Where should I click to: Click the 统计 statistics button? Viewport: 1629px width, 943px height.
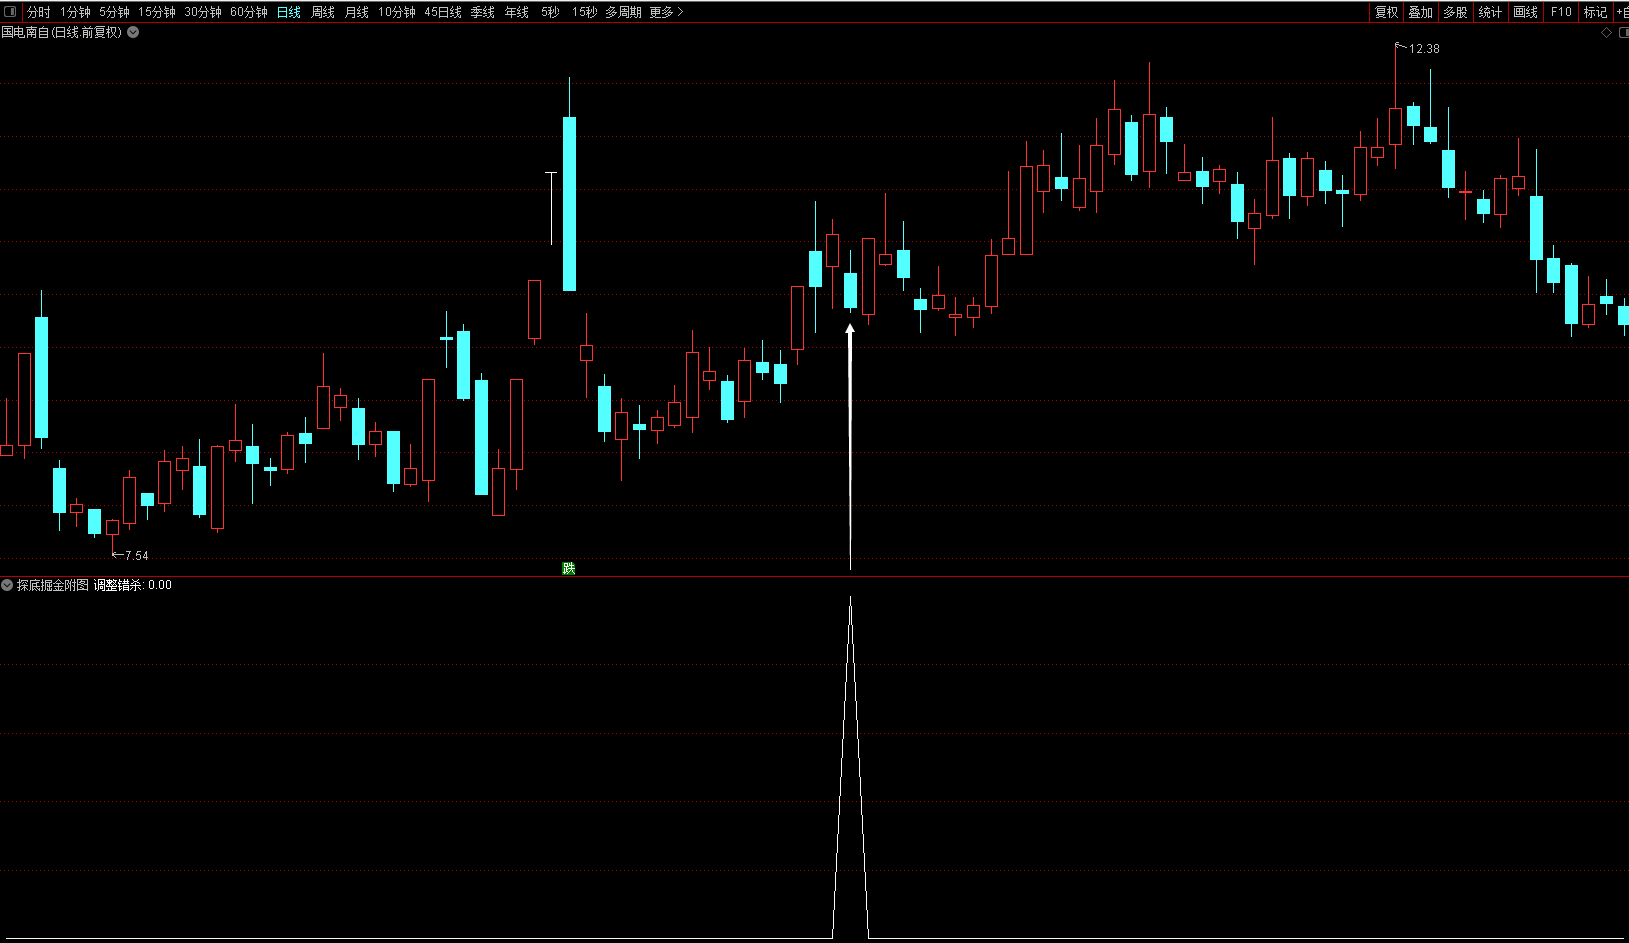pyautogui.click(x=1490, y=12)
